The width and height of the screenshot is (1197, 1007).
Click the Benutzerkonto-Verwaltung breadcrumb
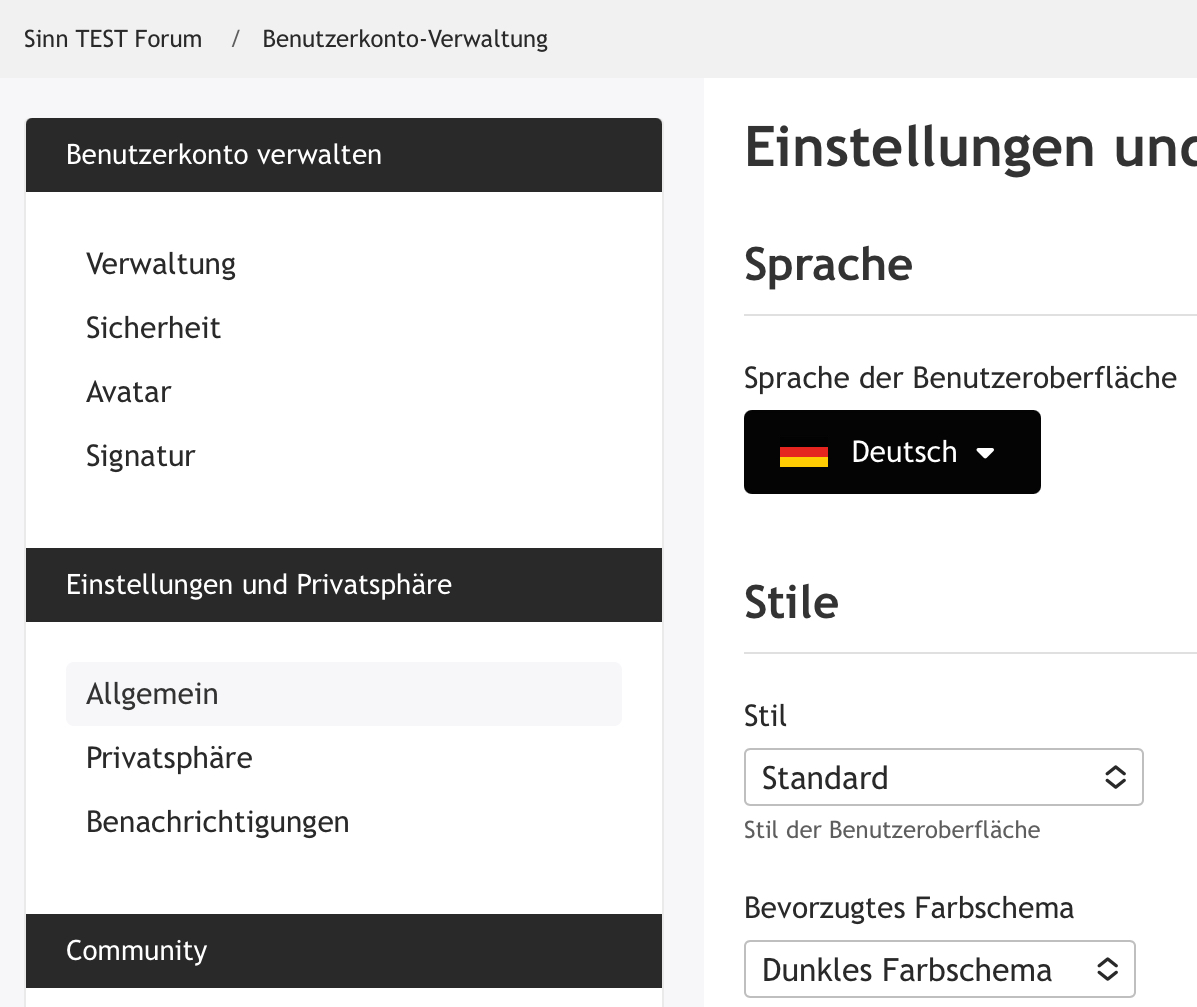(405, 39)
